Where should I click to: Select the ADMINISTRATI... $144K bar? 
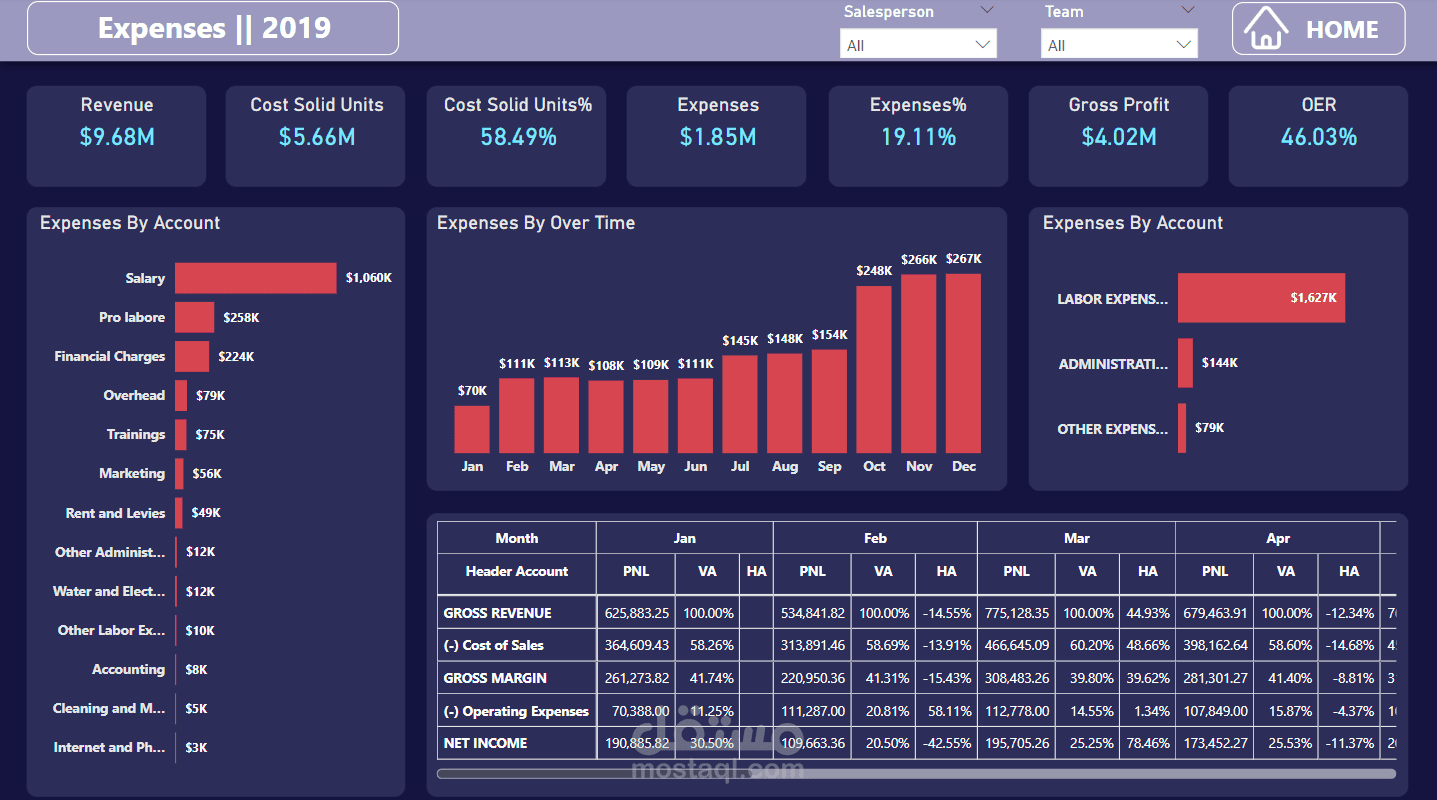pyautogui.click(x=1185, y=363)
